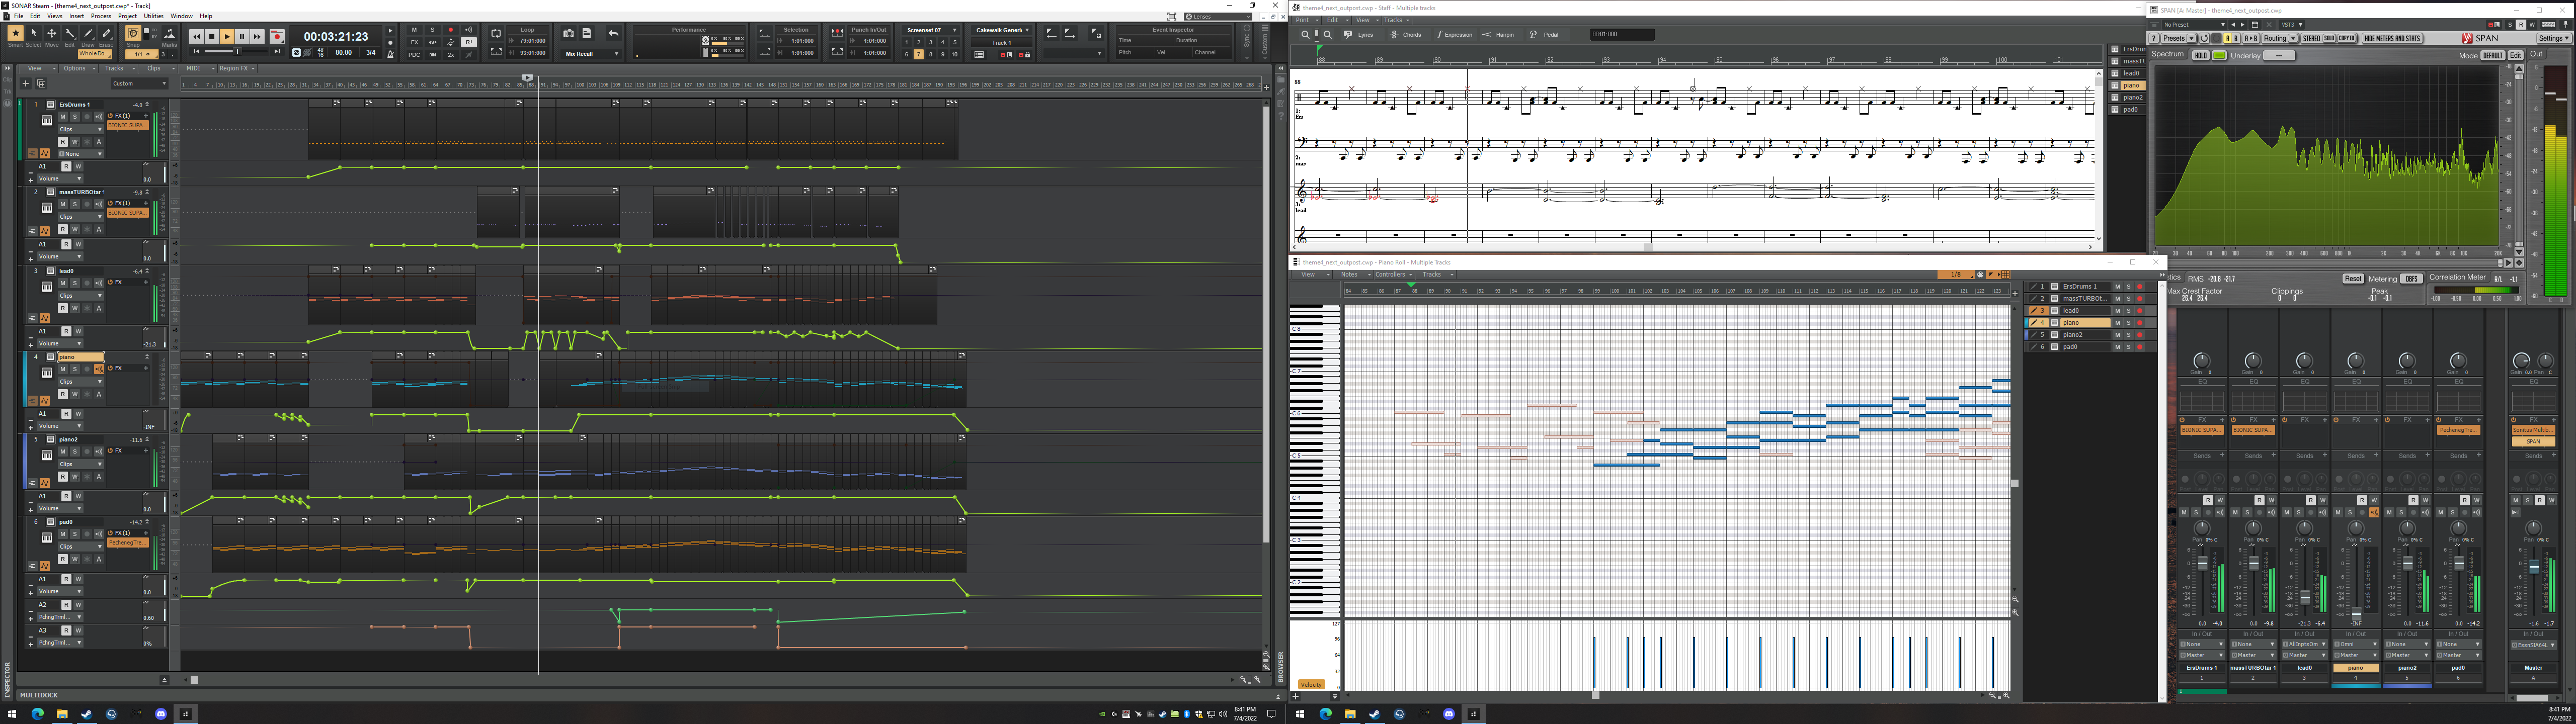The height and width of the screenshot is (724, 2576).
Task: Click the Edit mode button in SPAN
Action: click(x=2515, y=55)
